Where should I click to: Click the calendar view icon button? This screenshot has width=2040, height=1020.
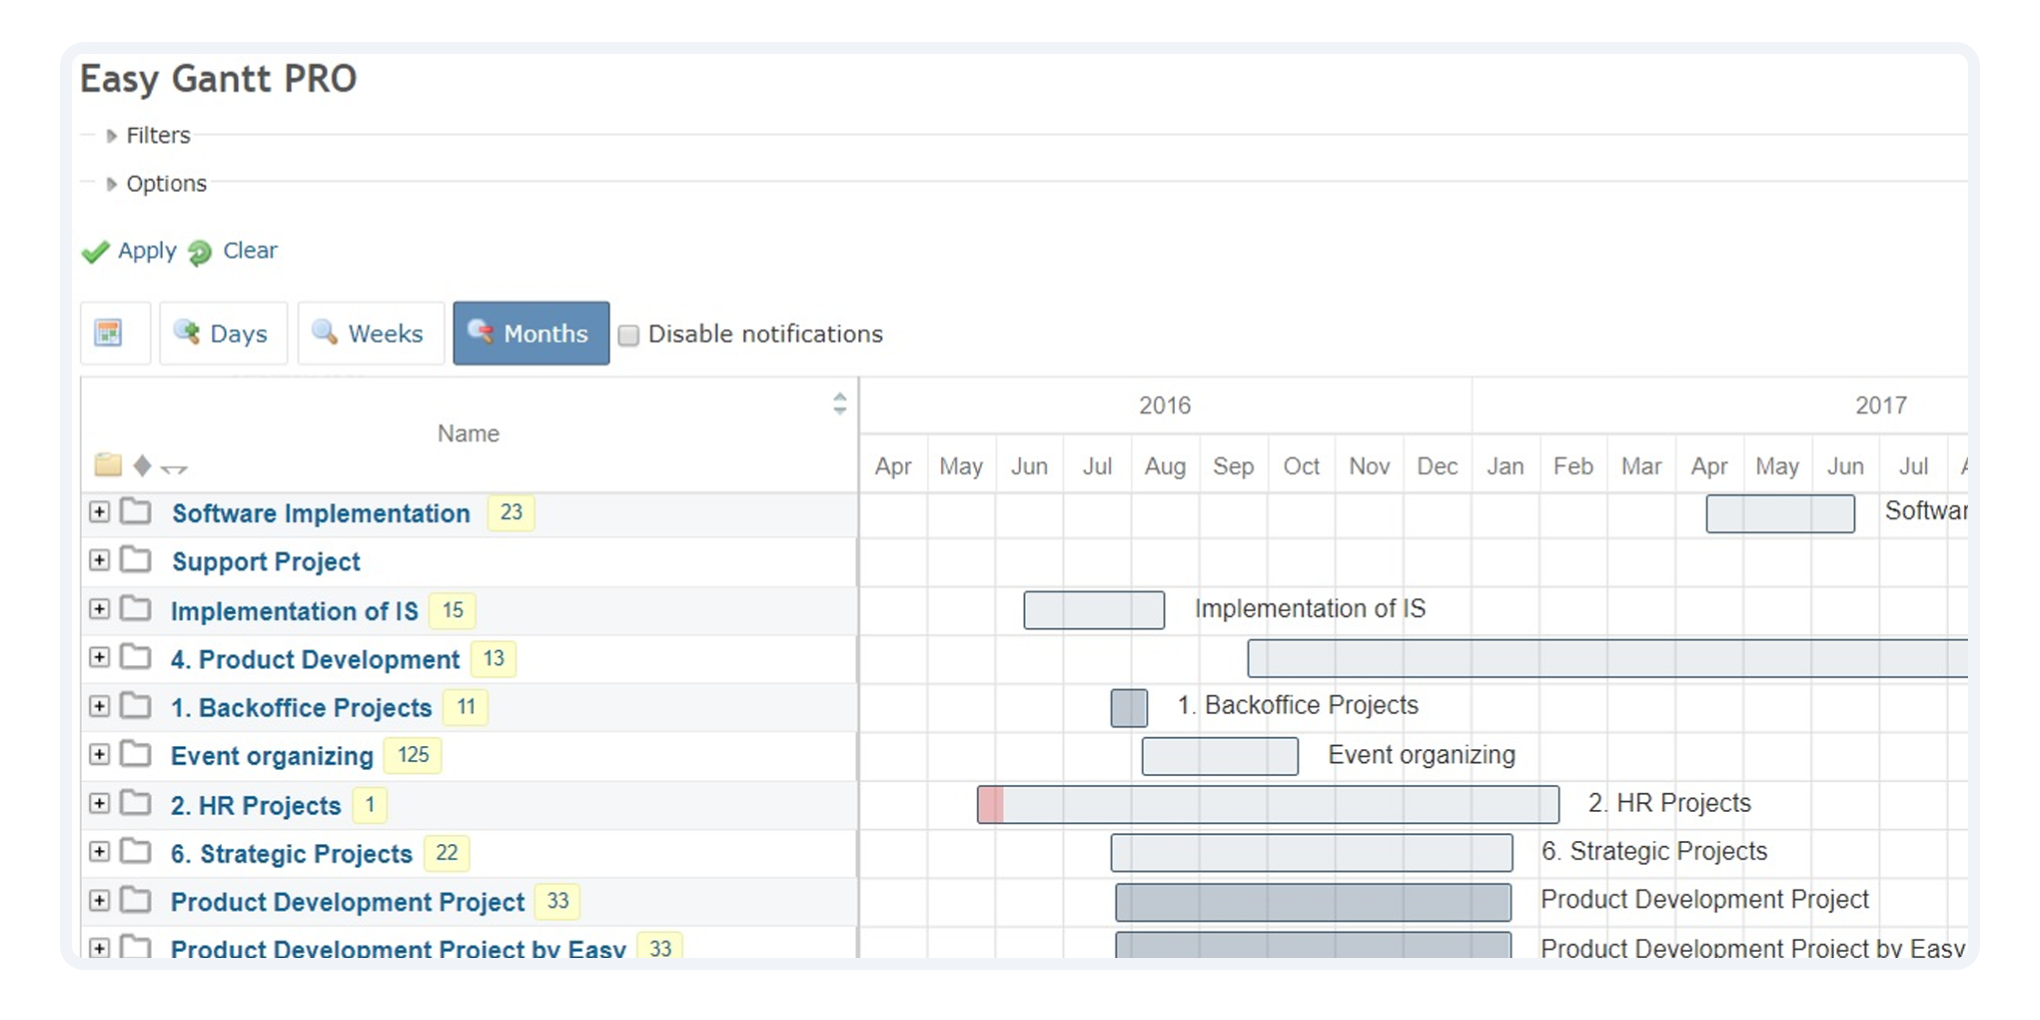pyautogui.click(x=109, y=333)
